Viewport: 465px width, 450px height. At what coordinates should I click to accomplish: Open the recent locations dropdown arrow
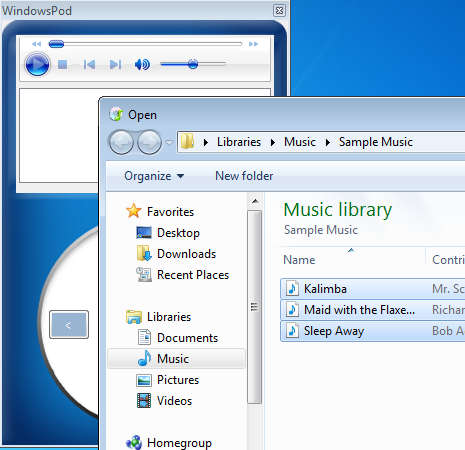pyautogui.click(x=169, y=142)
